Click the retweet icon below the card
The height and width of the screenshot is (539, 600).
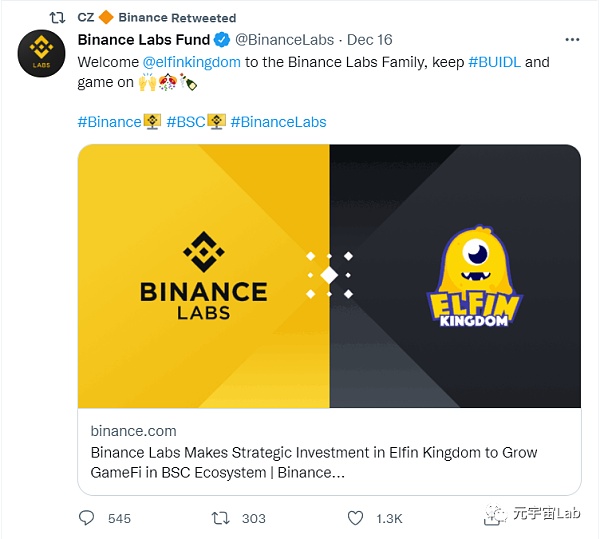pos(221,517)
